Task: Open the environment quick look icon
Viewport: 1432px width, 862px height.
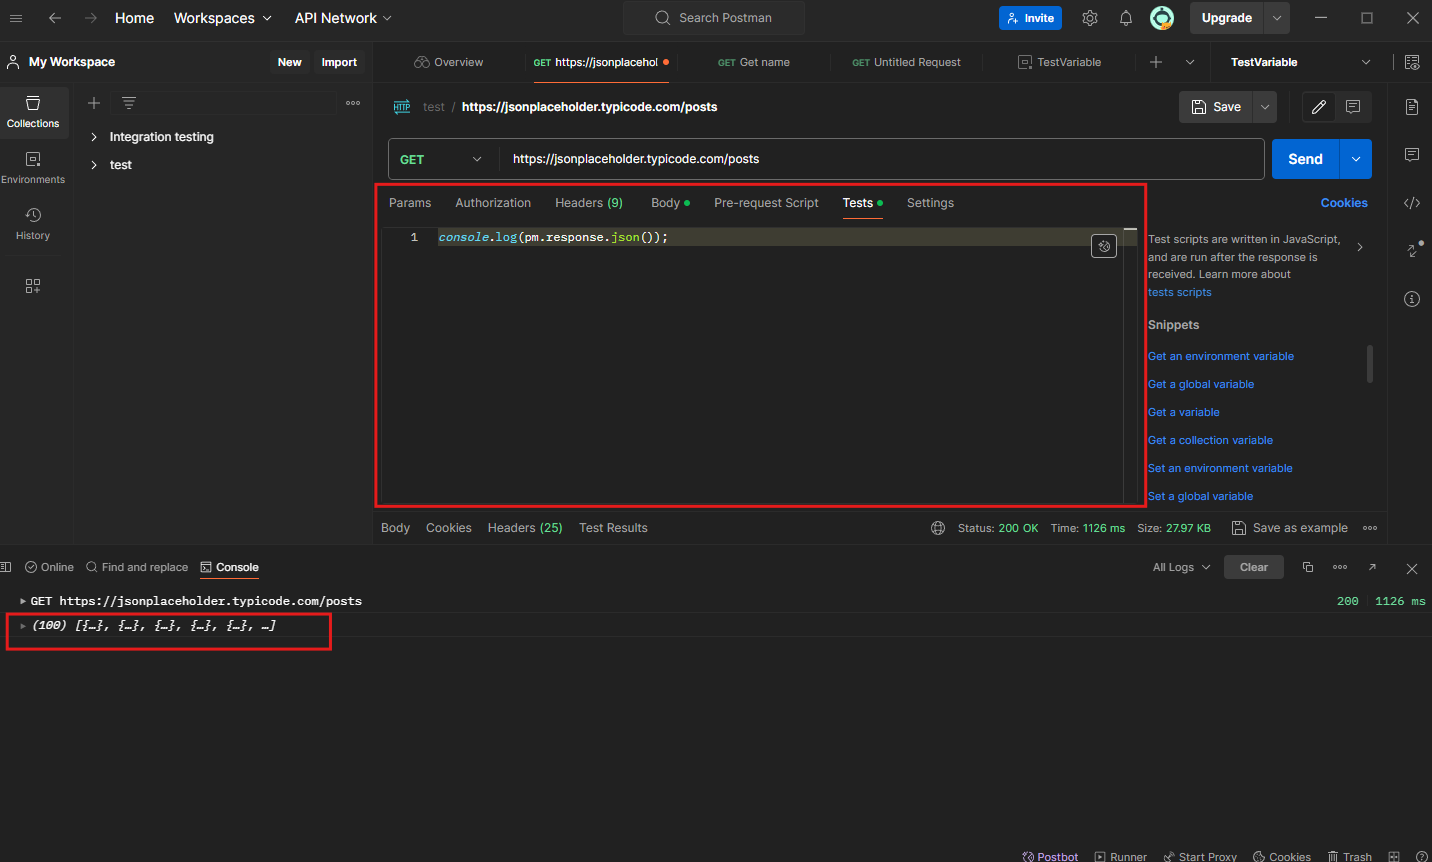Action: (1412, 62)
